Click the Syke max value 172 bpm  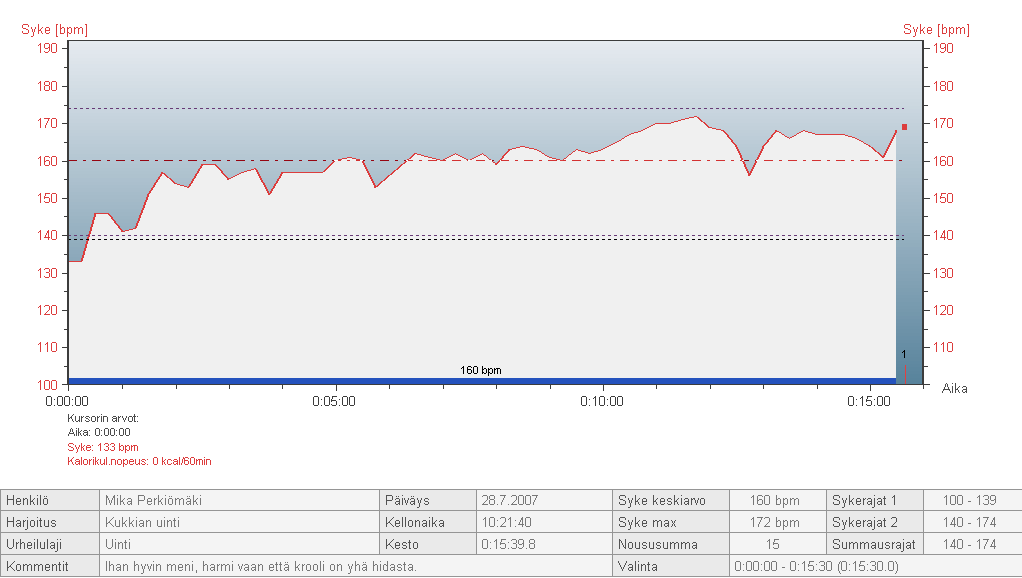tap(775, 522)
